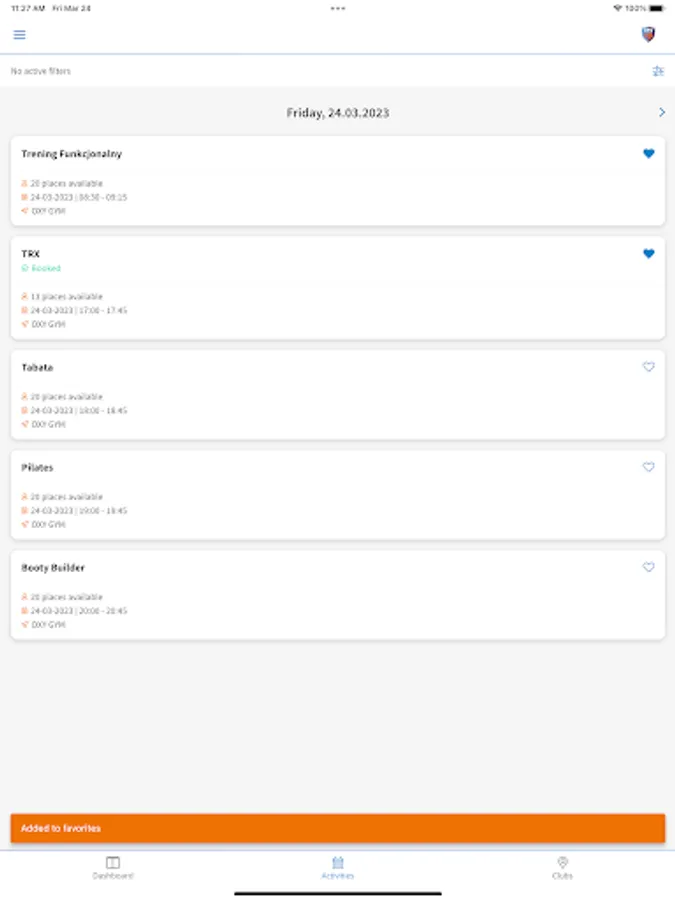Image resolution: width=675 pixels, height=900 pixels.
Task: Open Trening Funkcjonalny class details
Action: click(72, 154)
